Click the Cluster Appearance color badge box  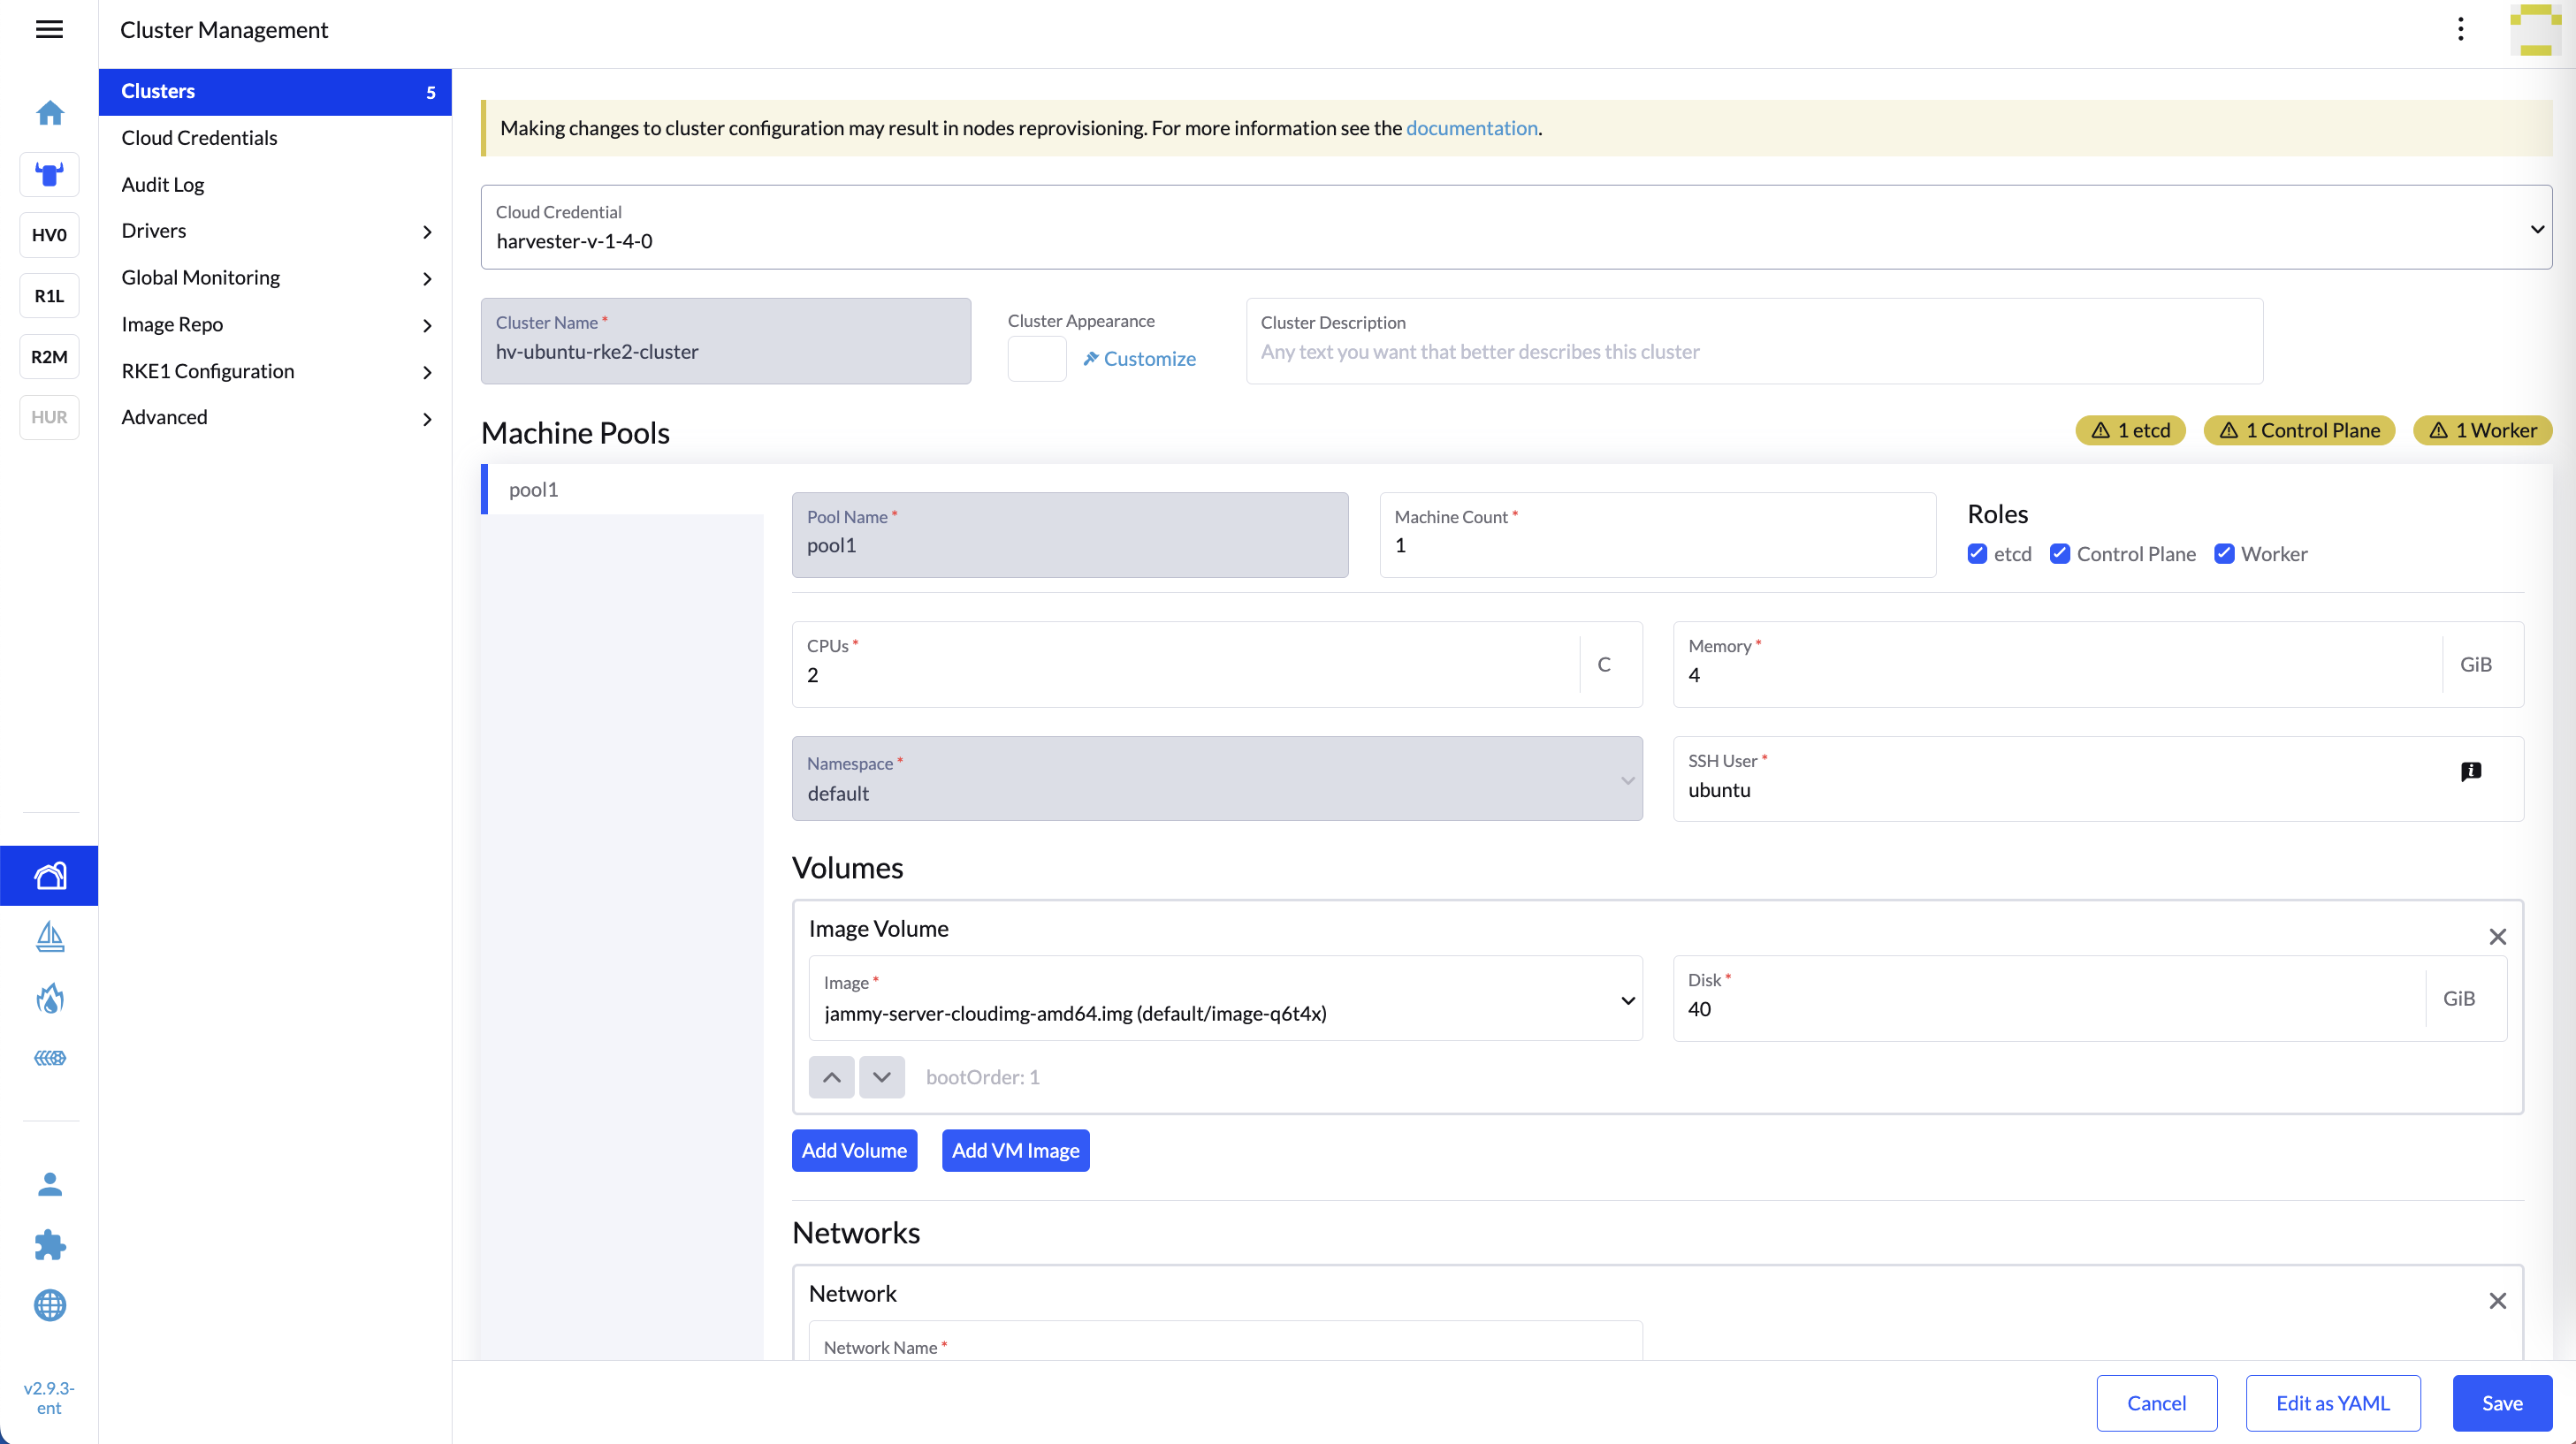1036,359
